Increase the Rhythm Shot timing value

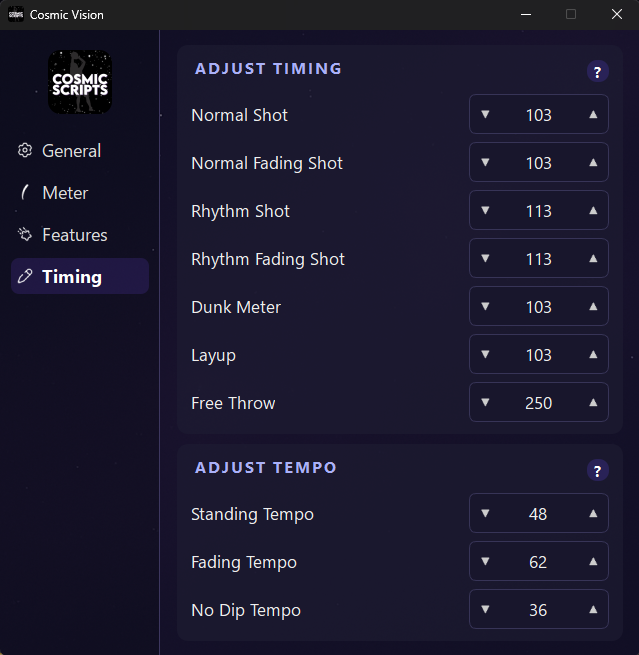(x=593, y=211)
